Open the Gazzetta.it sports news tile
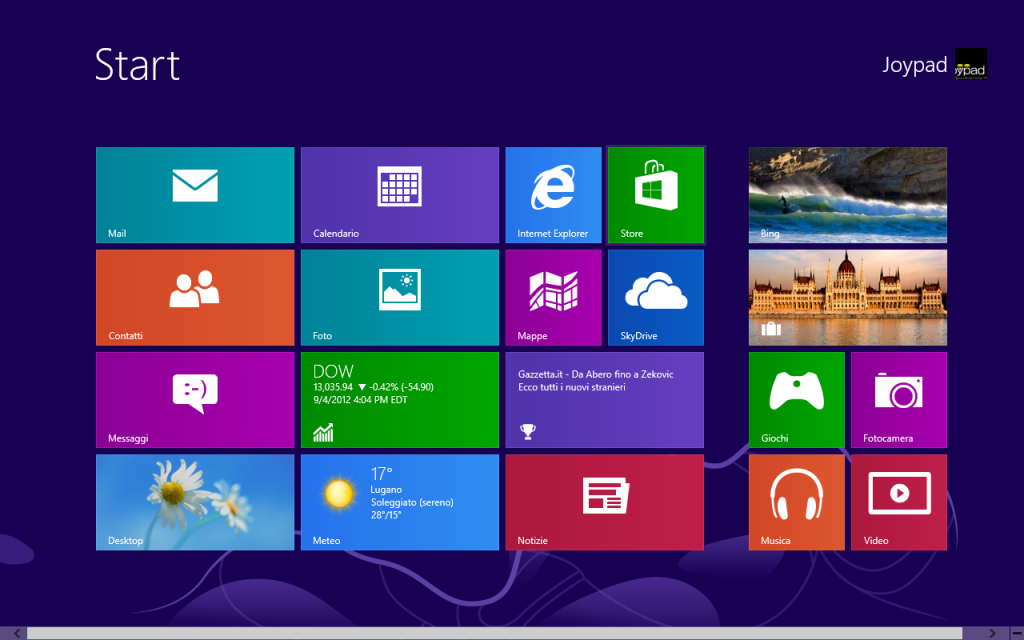The width and height of the screenshot is (1024, 640). pos(605,400)
